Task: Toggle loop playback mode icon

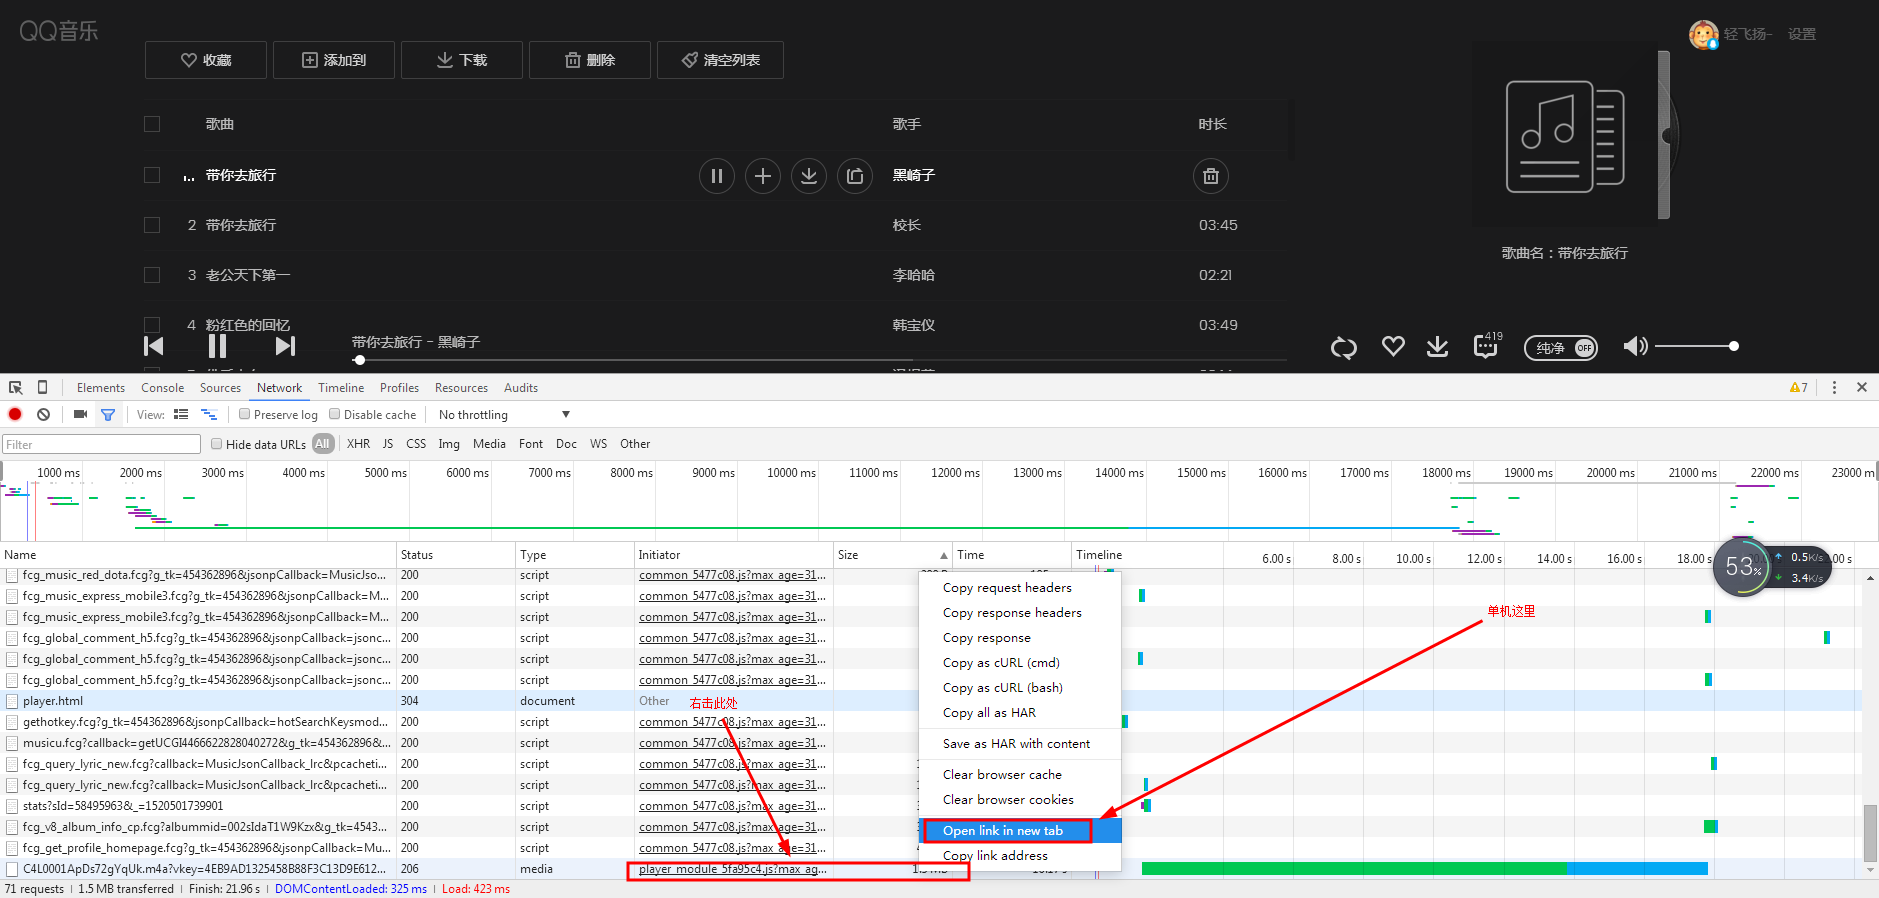Action: [1344, 347]
